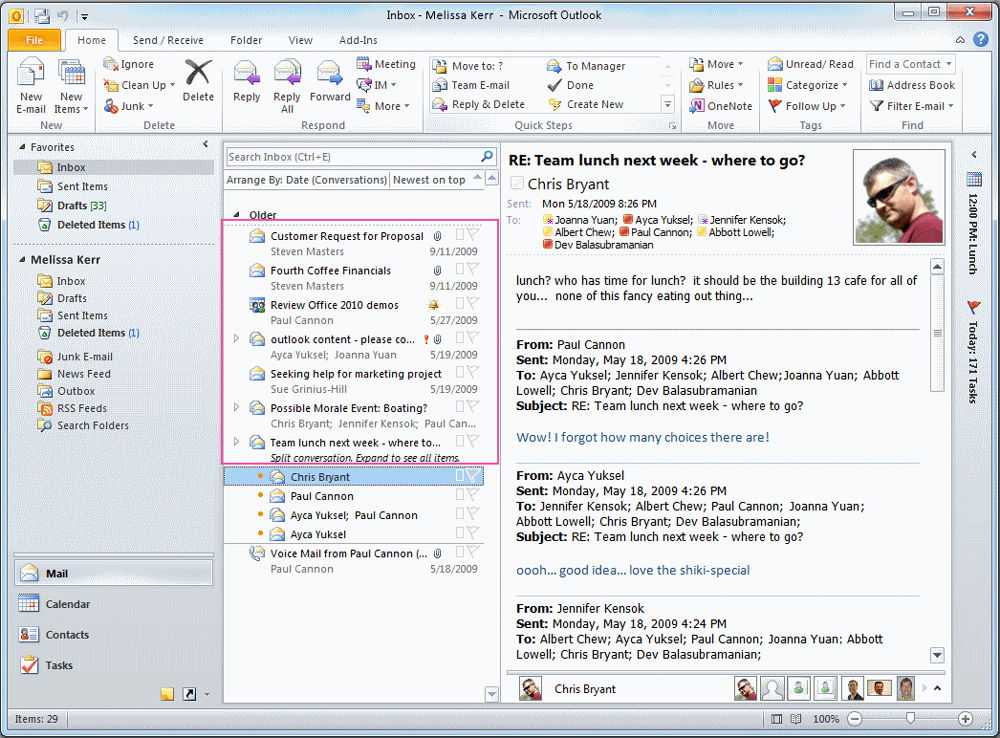Viewport: 1000px width, 738px height.
Task: Click the Meeting reply icon
Action: coord(386,64)
